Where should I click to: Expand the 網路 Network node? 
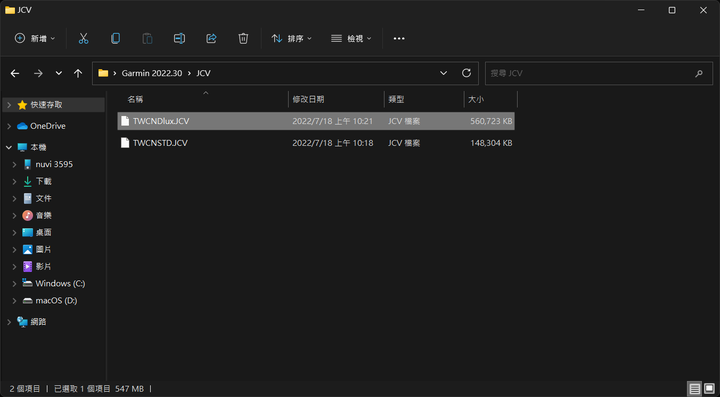[9, 322]
